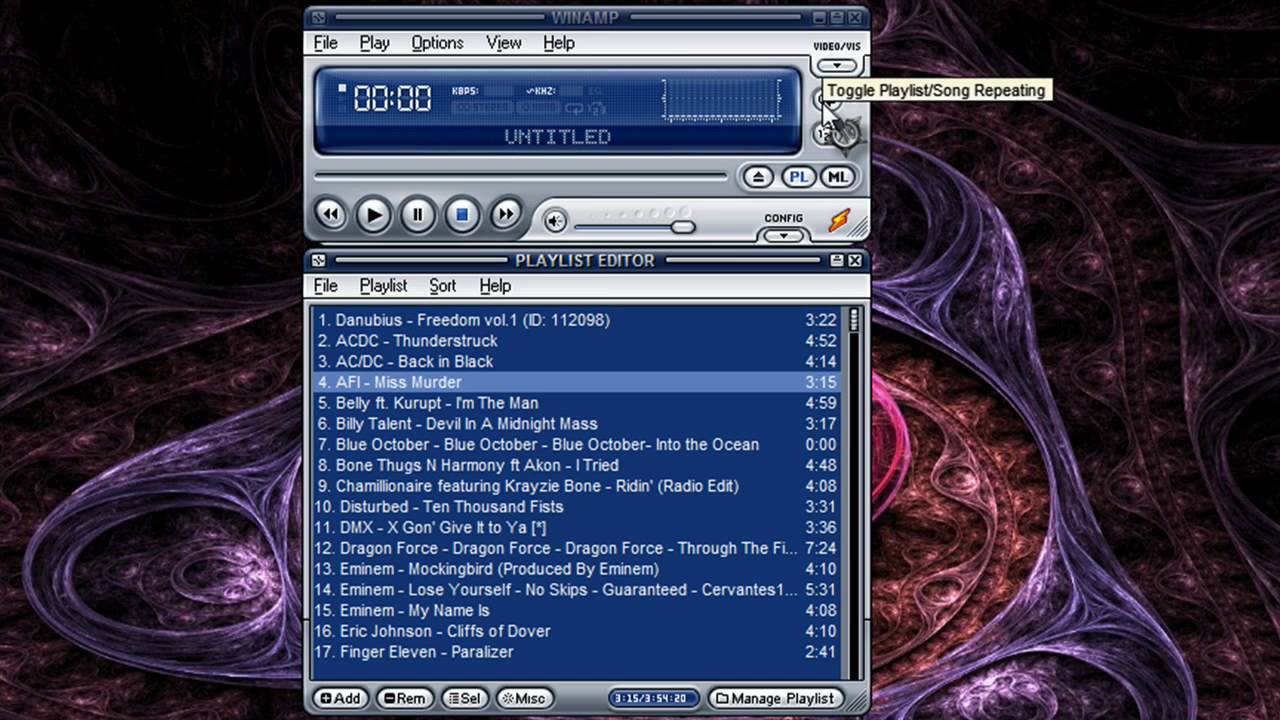
Task: Toggle the PL playlist editor button
Action: [798, 177]
